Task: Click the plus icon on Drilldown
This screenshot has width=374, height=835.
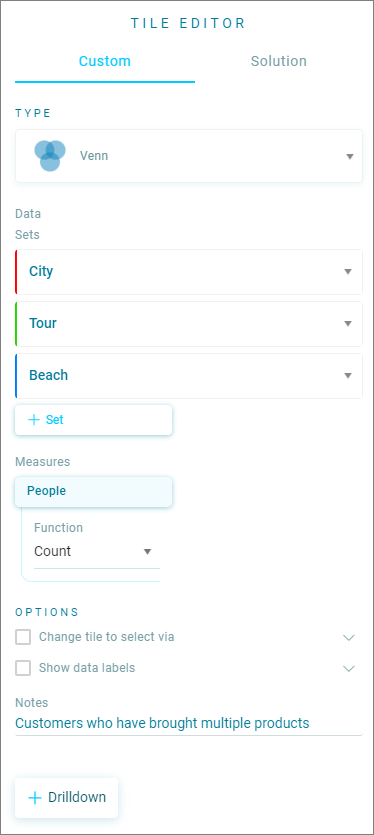Action: [35, 797]
